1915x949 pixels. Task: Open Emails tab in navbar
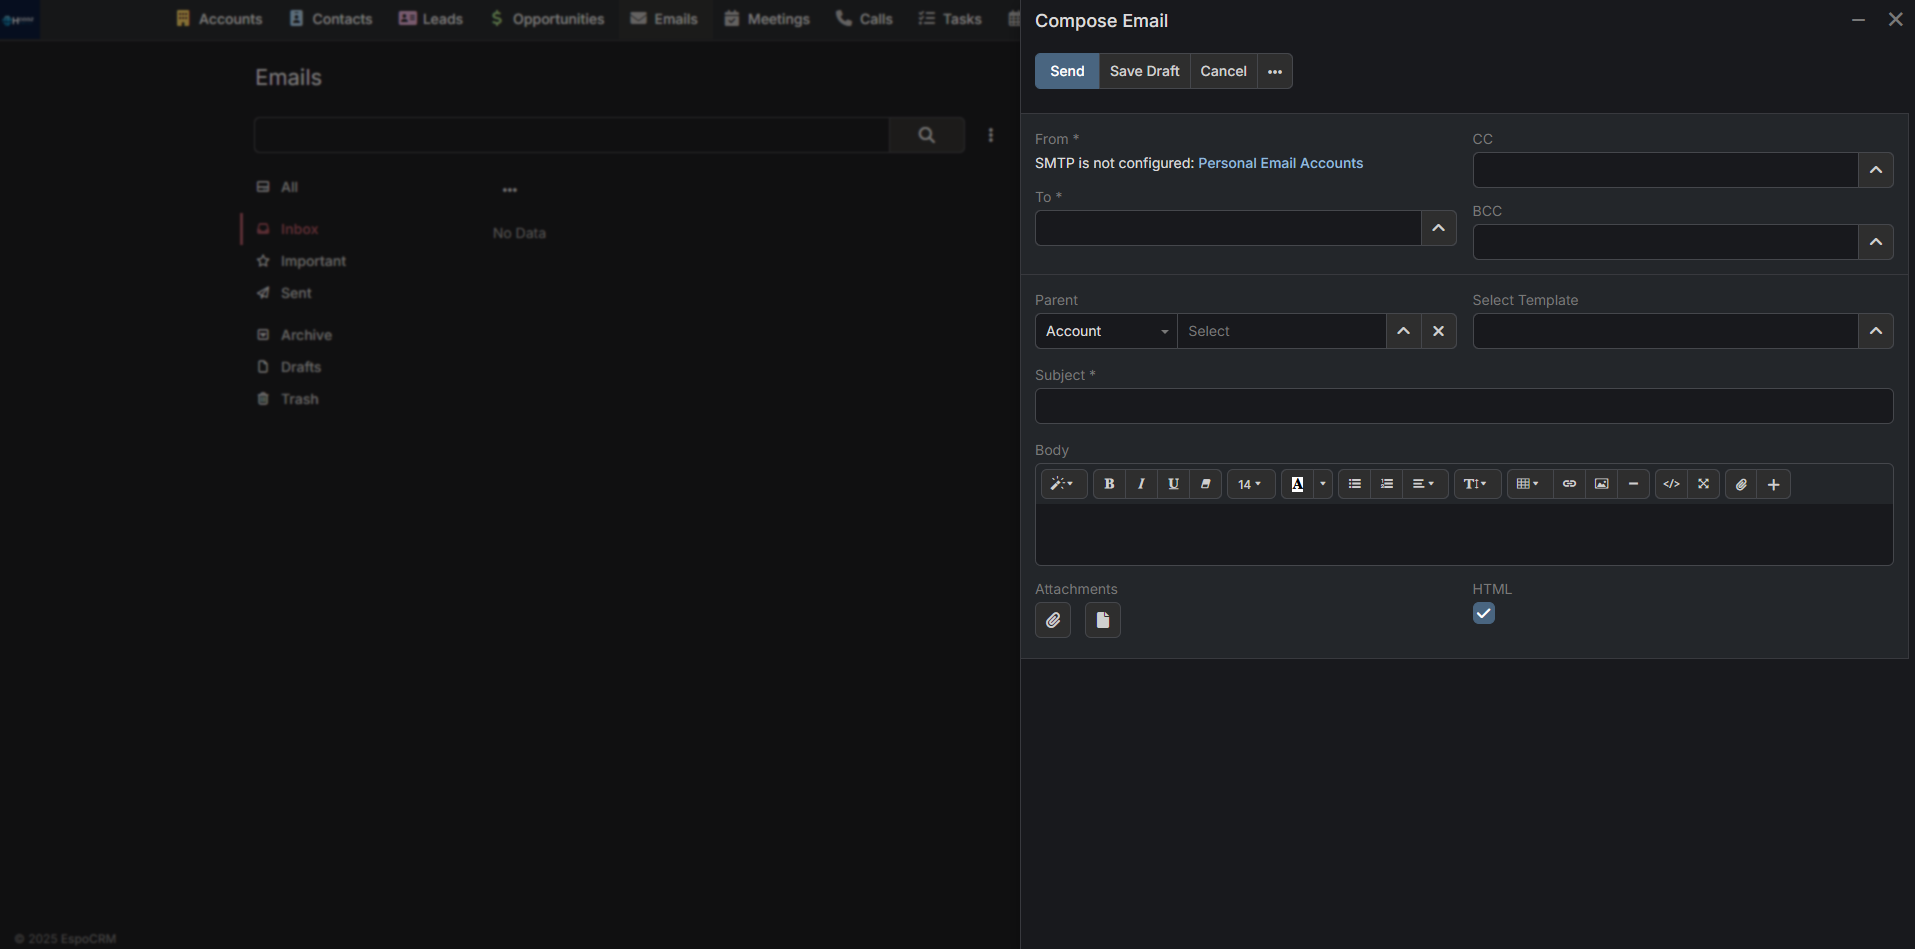[x=664, y=19]
